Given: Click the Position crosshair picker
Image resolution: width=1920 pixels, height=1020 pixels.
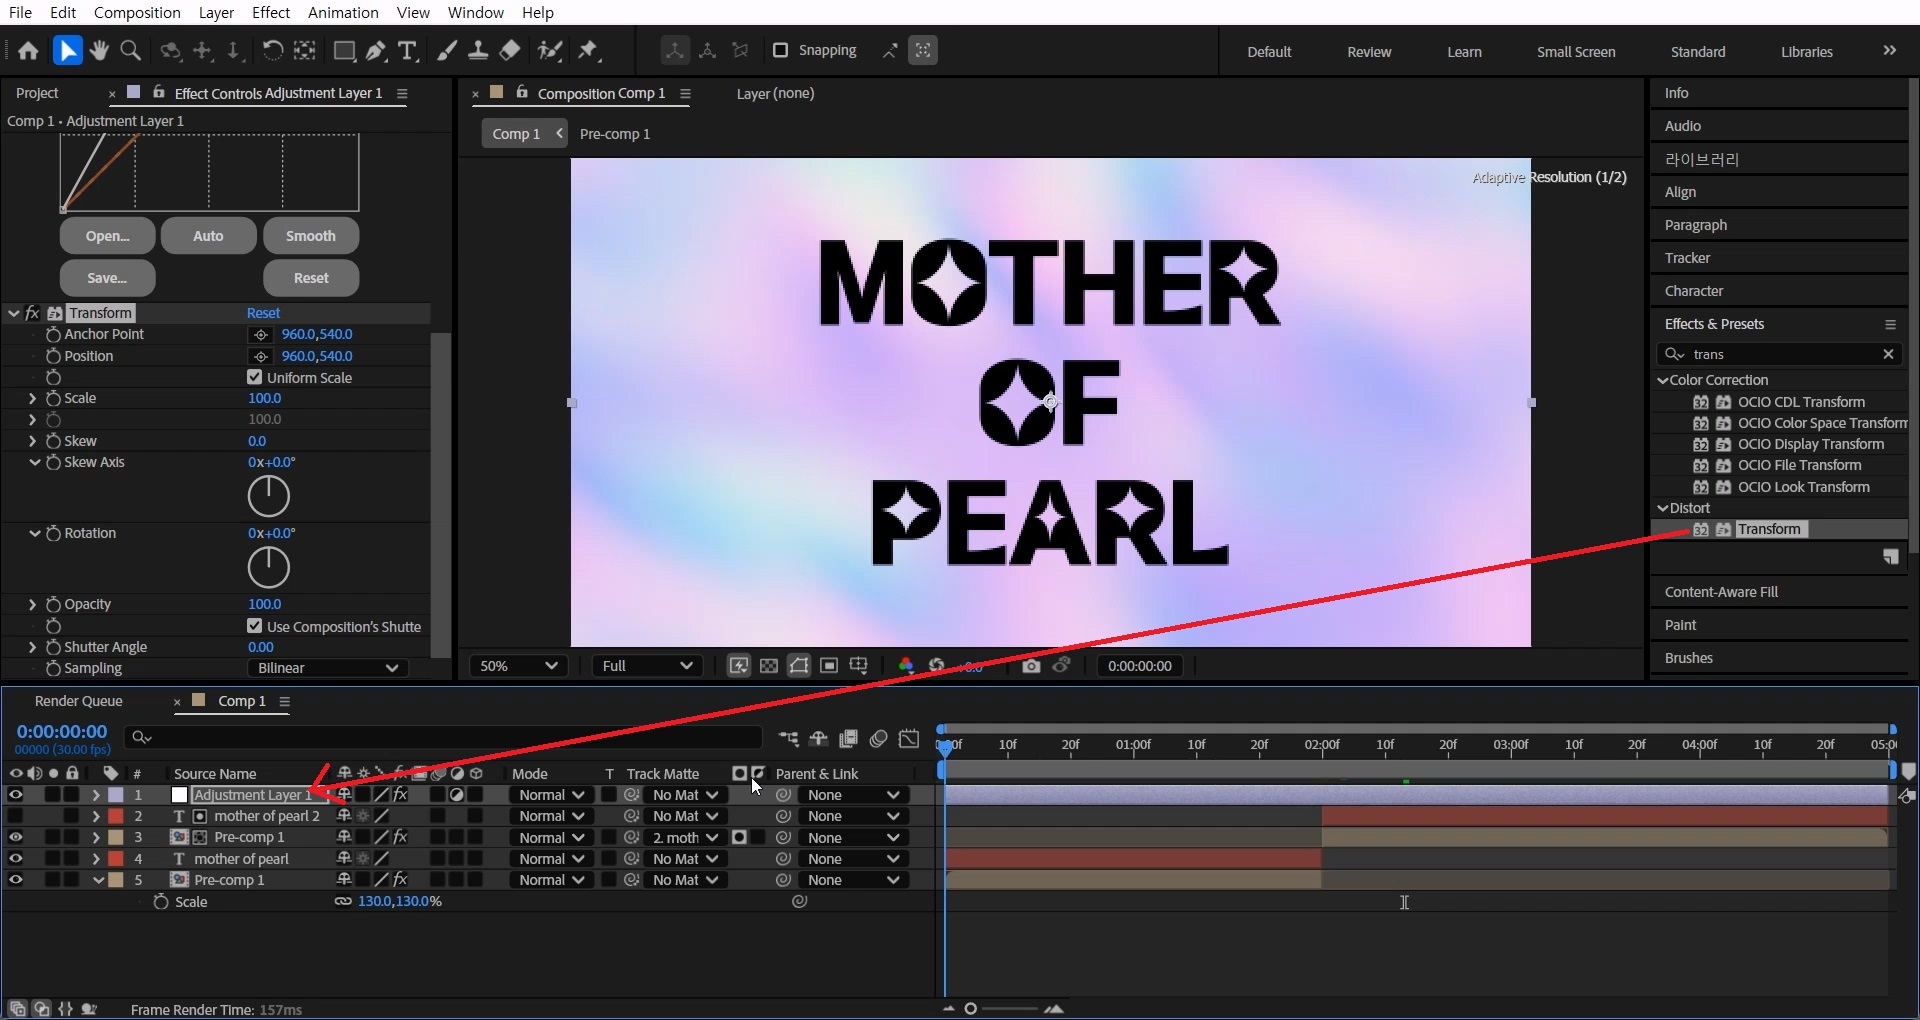Looking at the screenshot, I should pos(261,357).
